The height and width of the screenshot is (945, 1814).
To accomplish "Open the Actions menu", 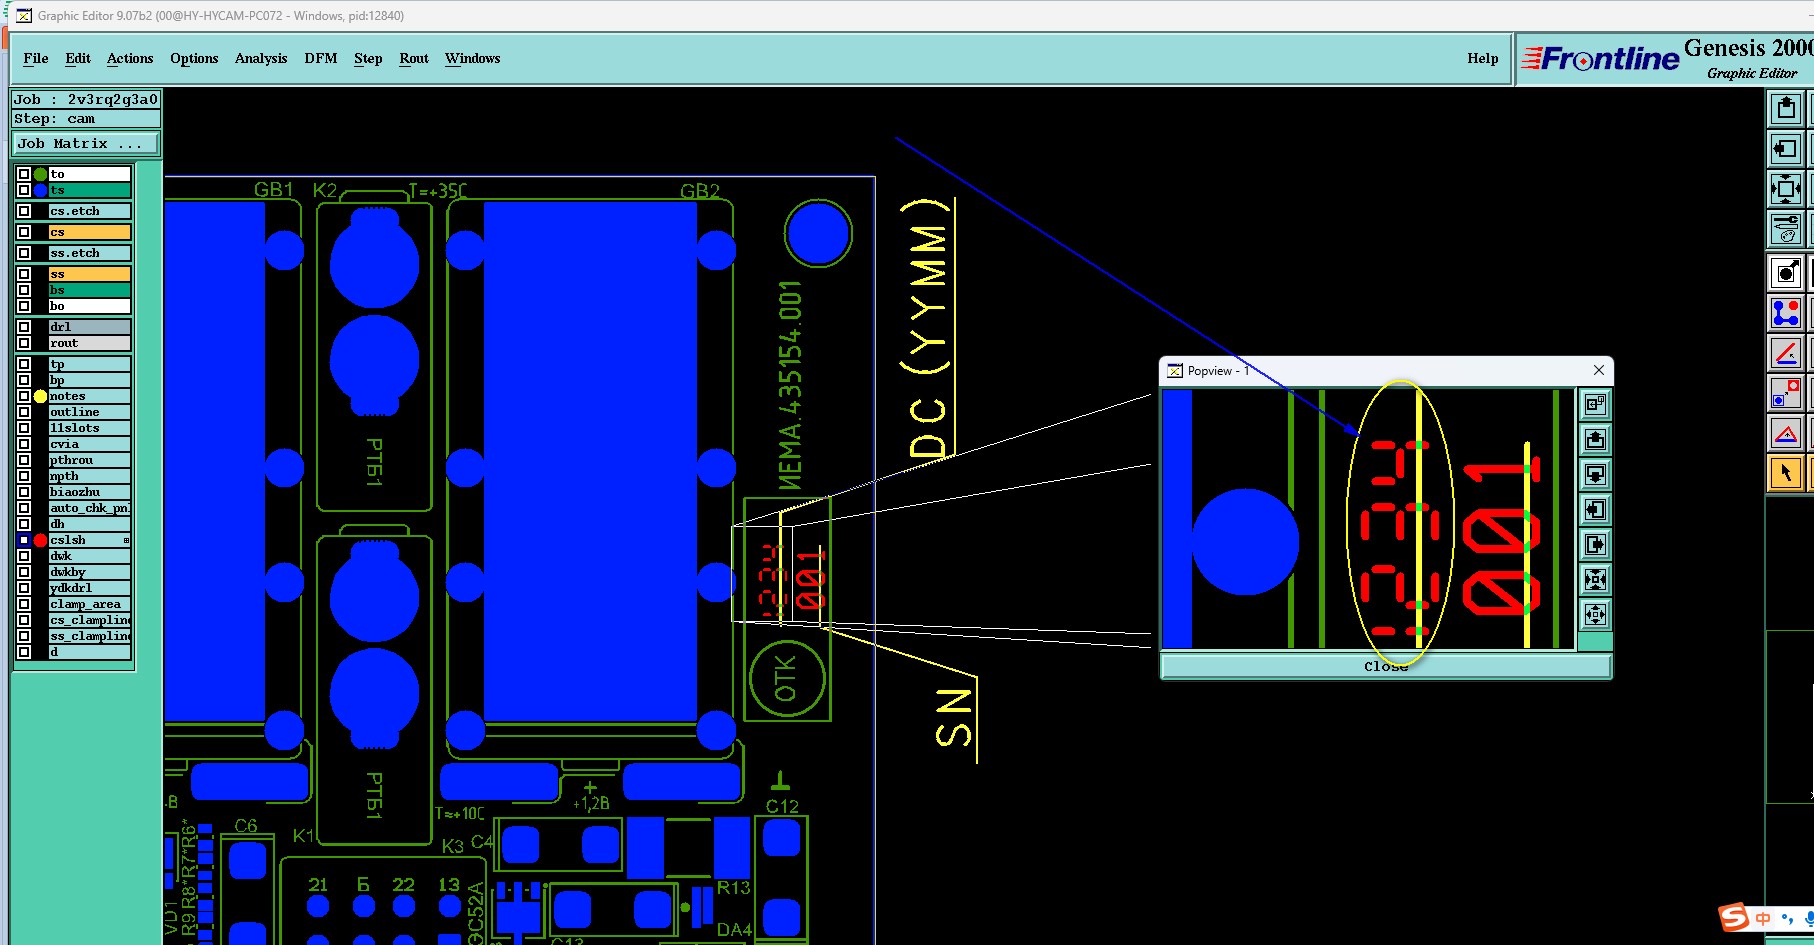I will point(130,58).
